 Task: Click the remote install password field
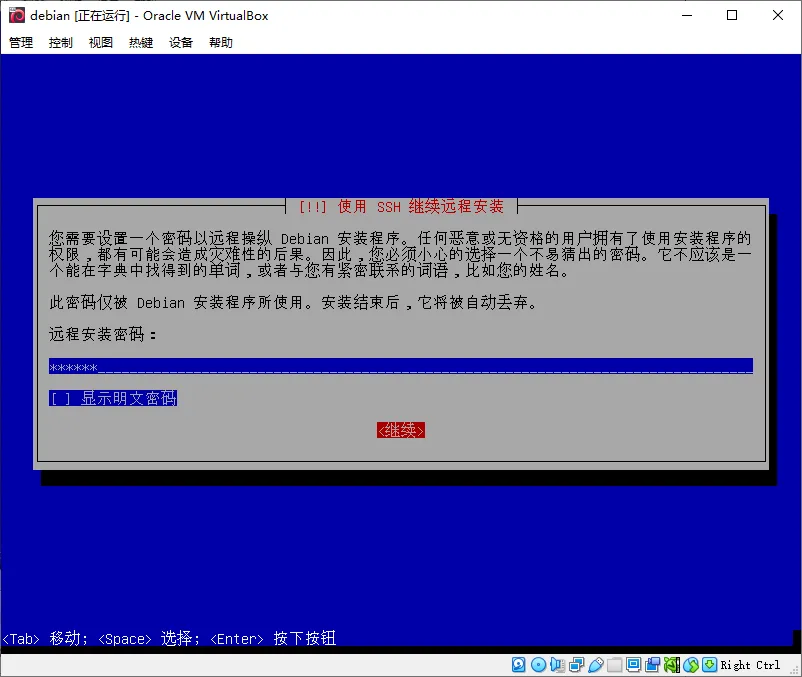401,366
